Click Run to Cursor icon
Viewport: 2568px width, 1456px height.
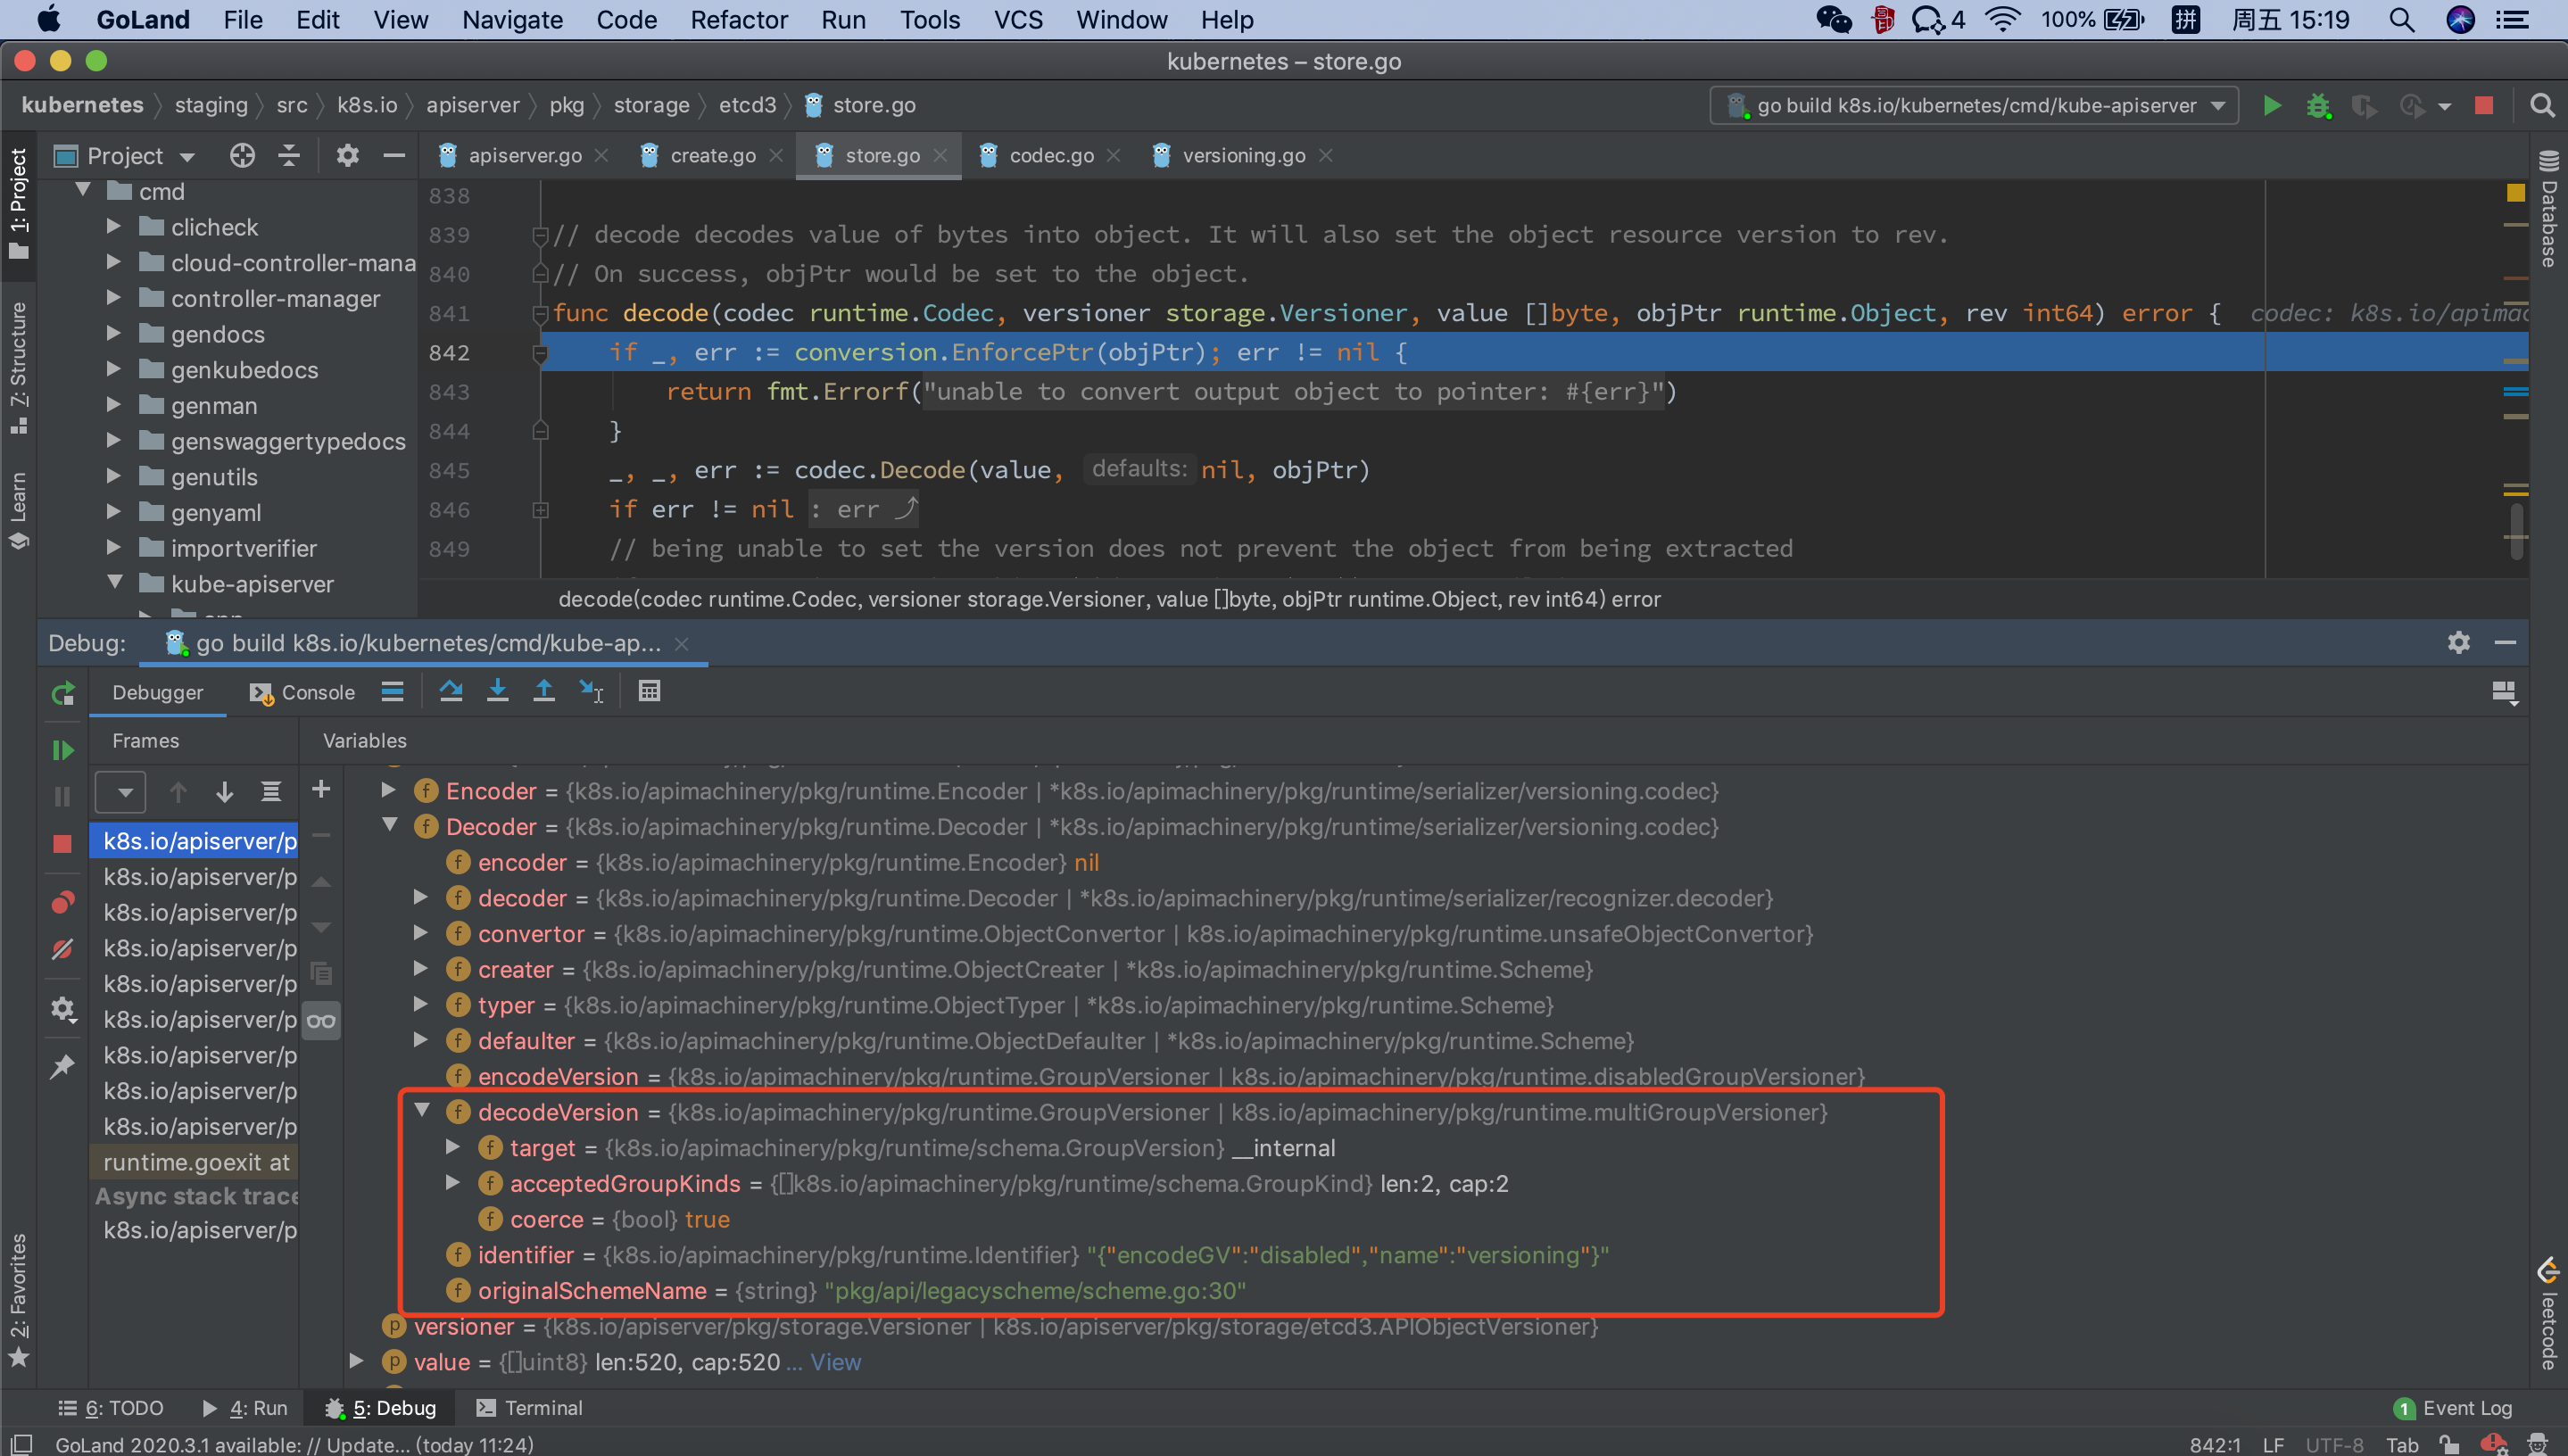pos(591,691)
